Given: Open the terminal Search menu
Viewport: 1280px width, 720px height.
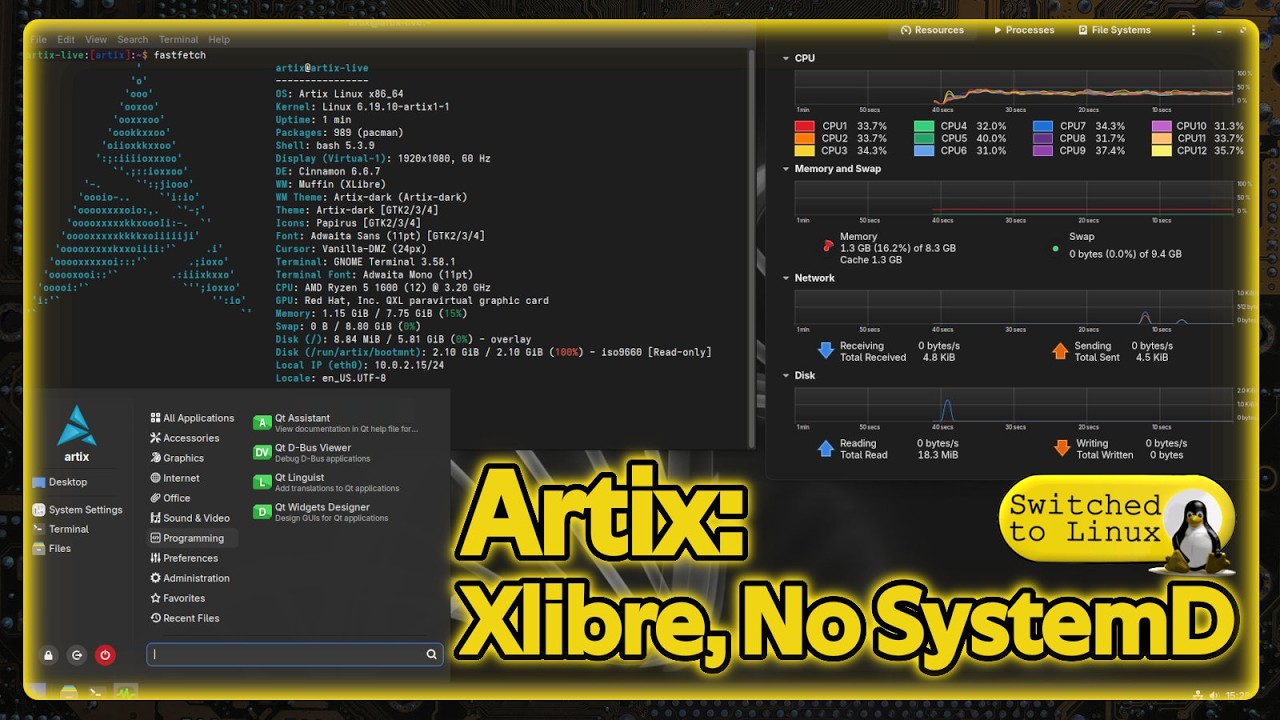Looking at the screenshot, I should 132,40.
